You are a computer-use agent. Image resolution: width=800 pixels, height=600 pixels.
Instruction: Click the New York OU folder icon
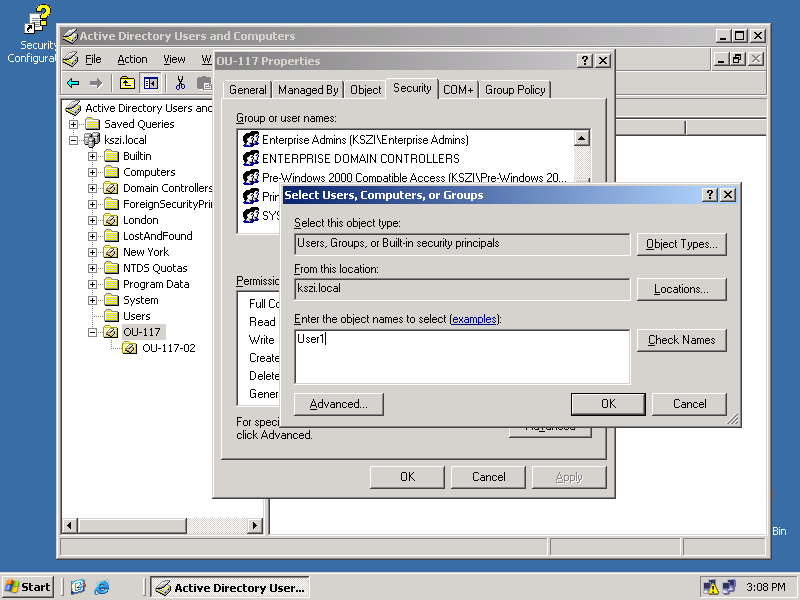tap(111, 252)
